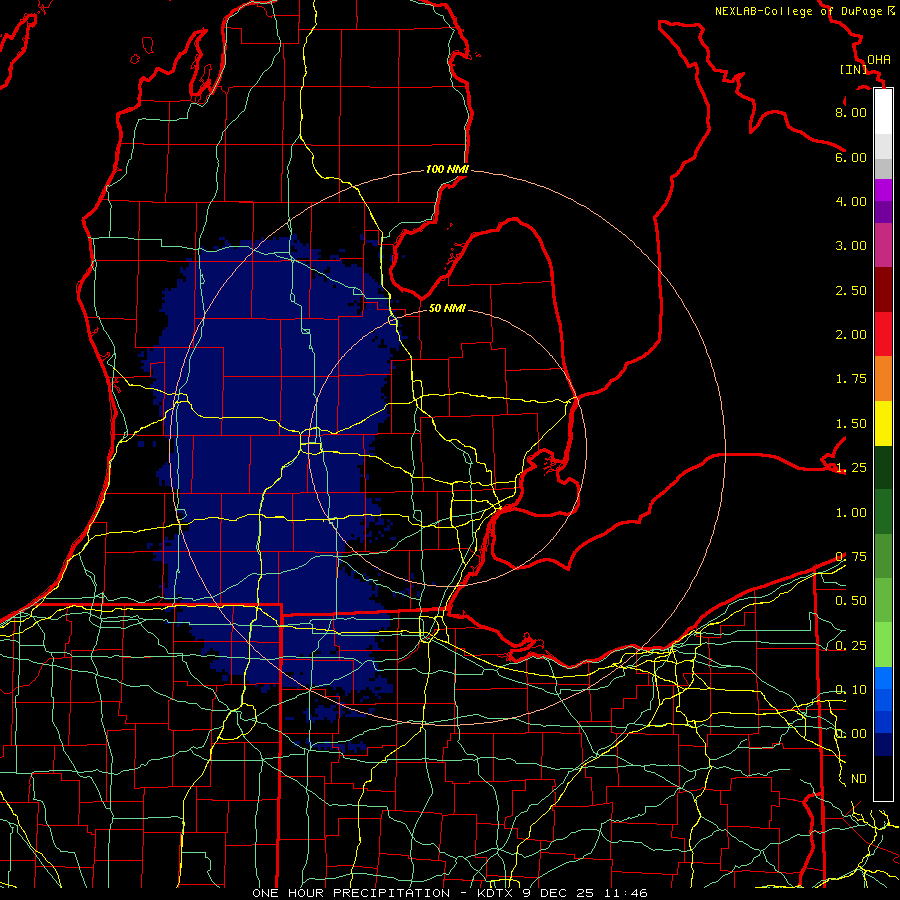The height and width of the screenshot is (900, 900).
Task: Click the dark red legend swatch
Action: [883, 290]
